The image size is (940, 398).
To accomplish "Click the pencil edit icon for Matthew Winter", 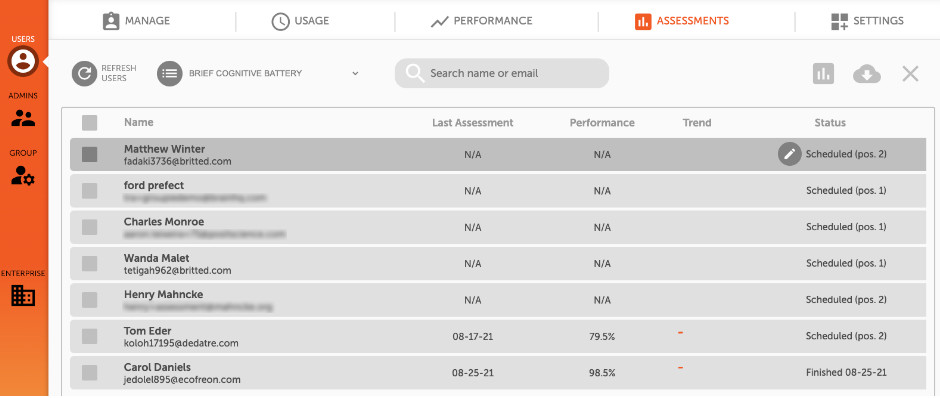I will click(x=790, y=154).
